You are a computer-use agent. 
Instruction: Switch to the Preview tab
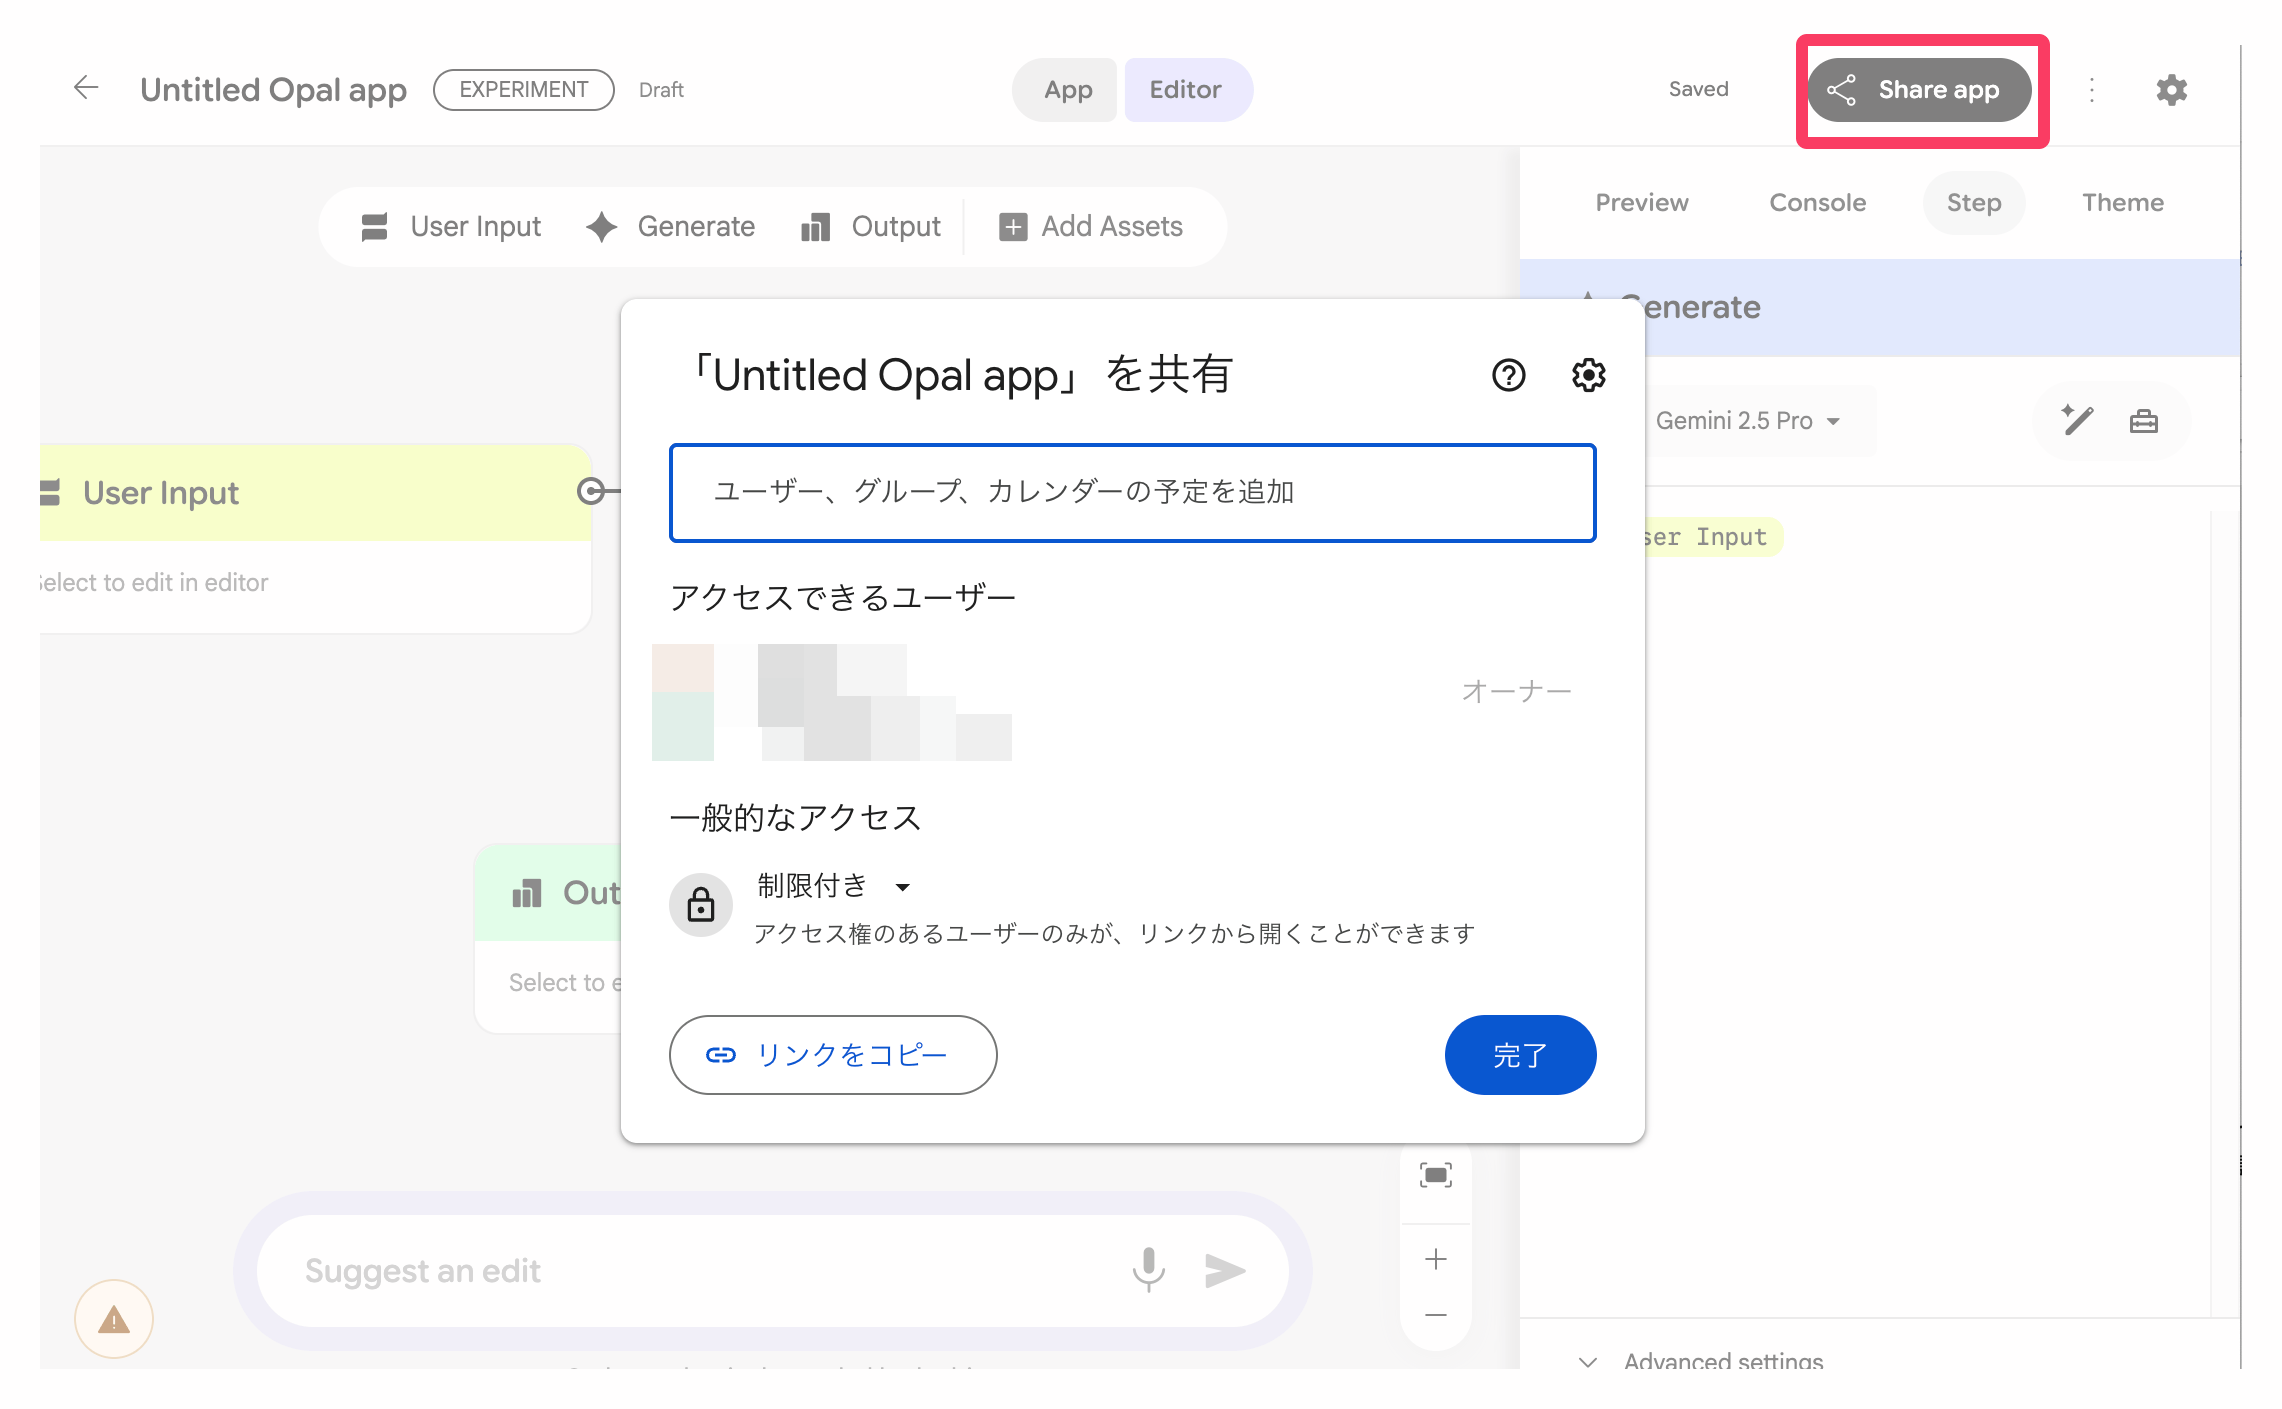point(1641,203)
